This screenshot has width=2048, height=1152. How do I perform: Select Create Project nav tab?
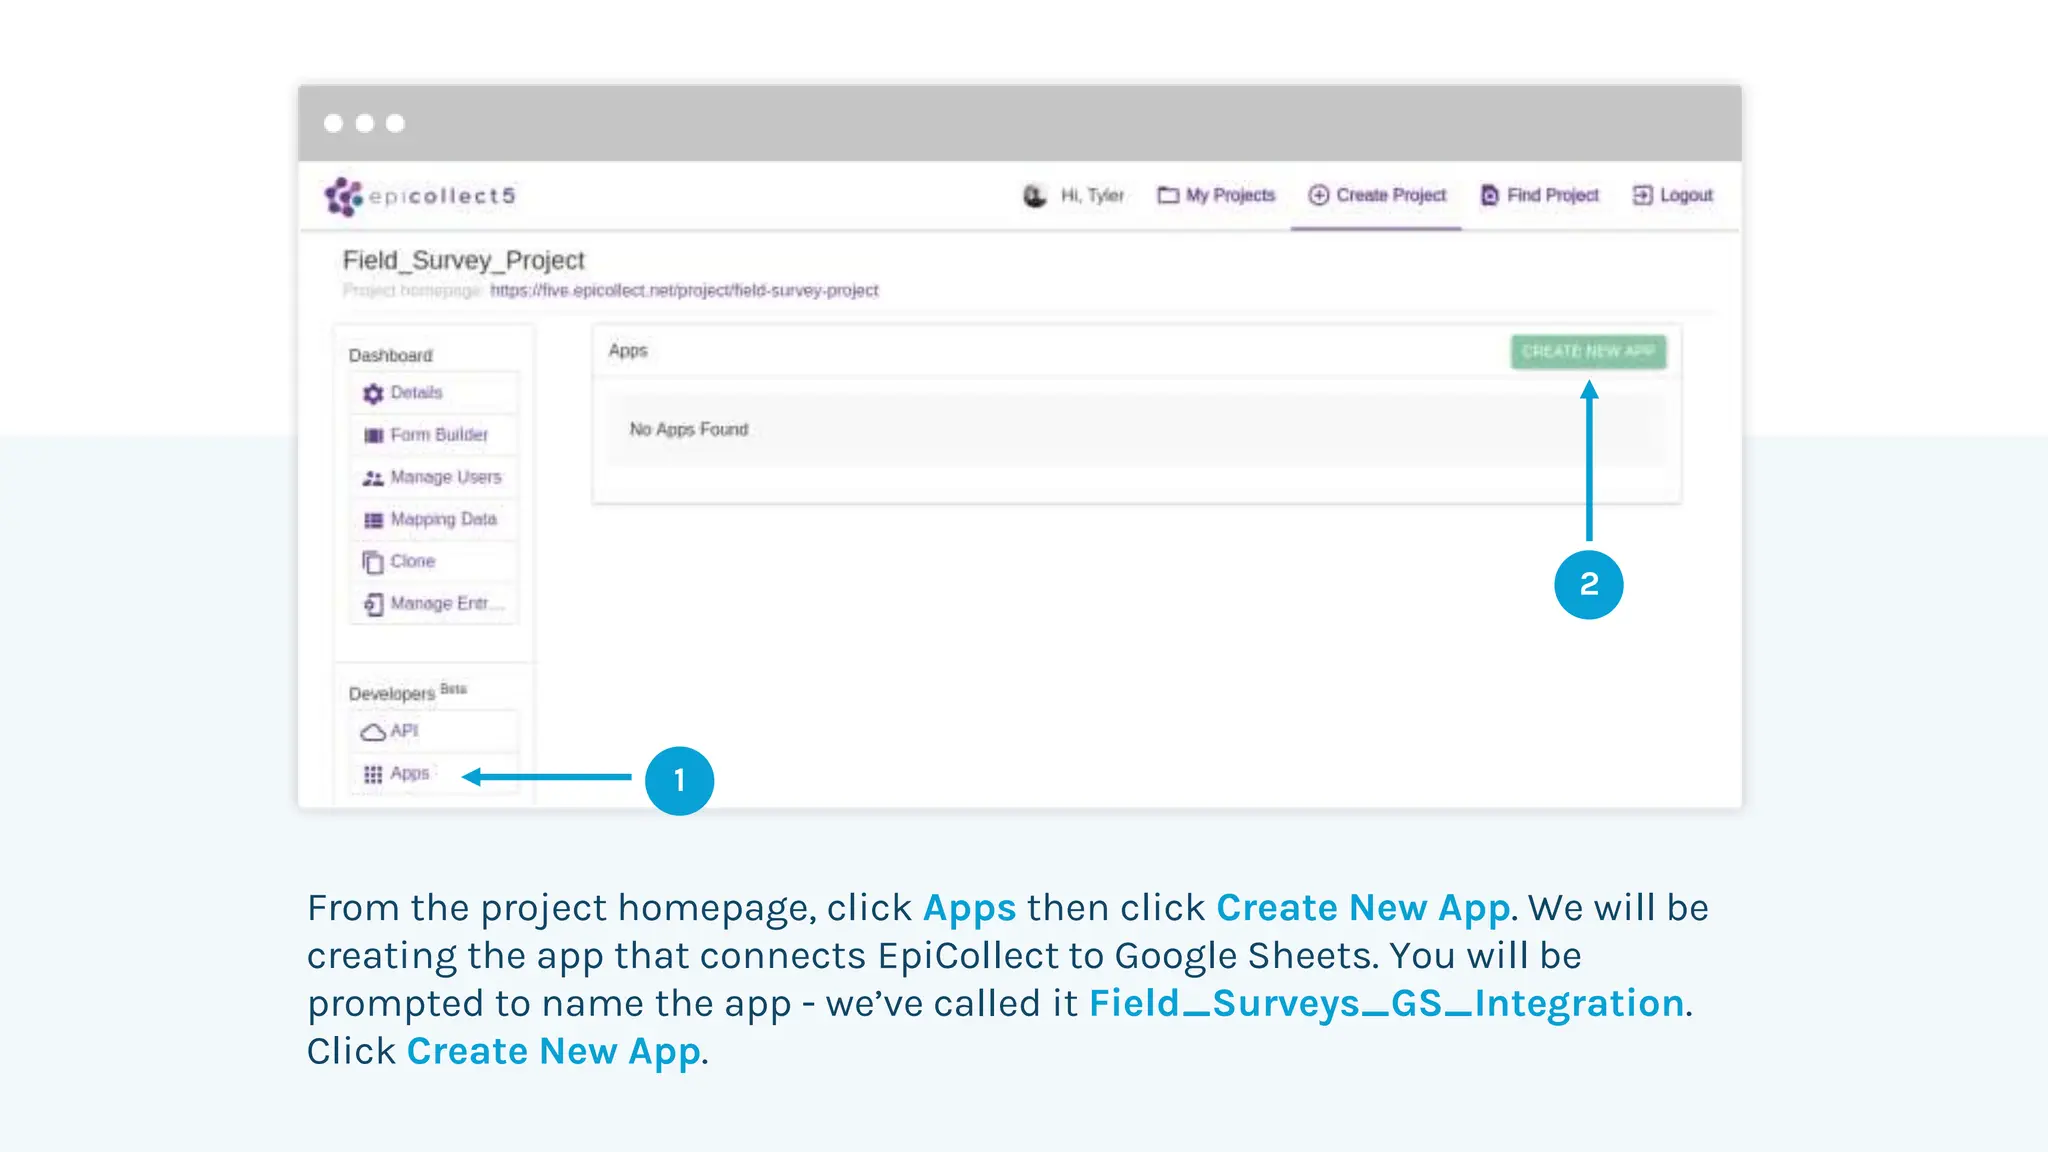(x=1377, y=195)
